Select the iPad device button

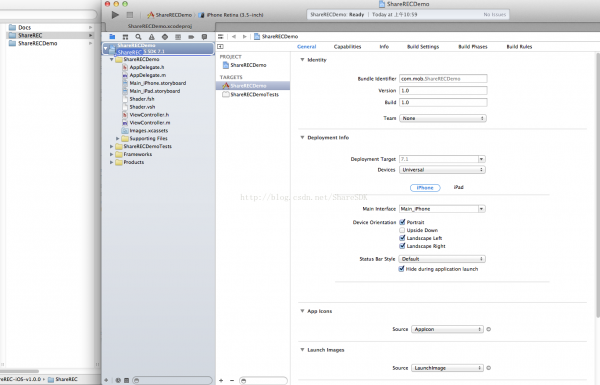coord(458,187)
